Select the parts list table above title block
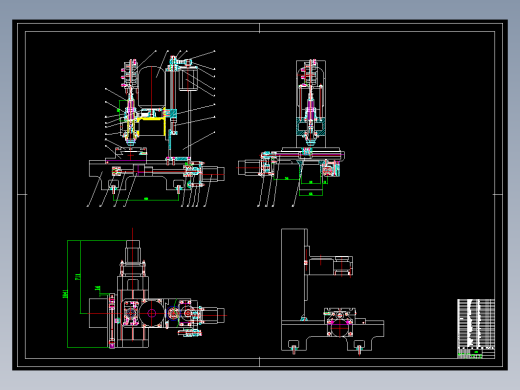This screenshot has height=390, width=520. click(476, 323)
